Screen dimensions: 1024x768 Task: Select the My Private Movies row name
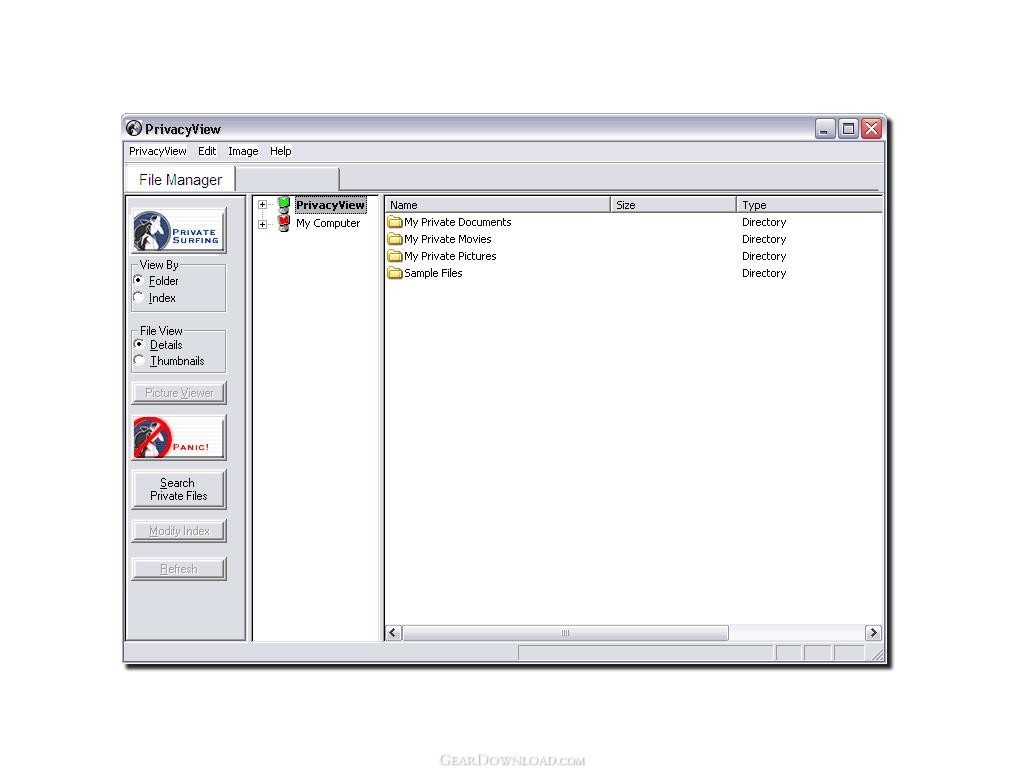pos(447,239)
